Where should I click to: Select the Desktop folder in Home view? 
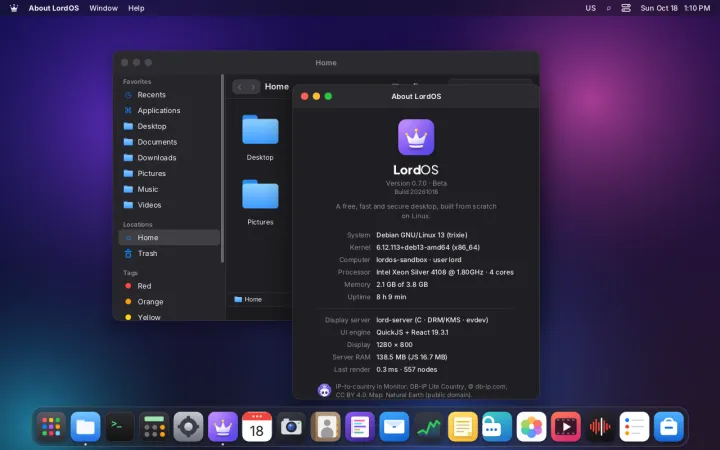pyautogui.click(x=260, y=137)
